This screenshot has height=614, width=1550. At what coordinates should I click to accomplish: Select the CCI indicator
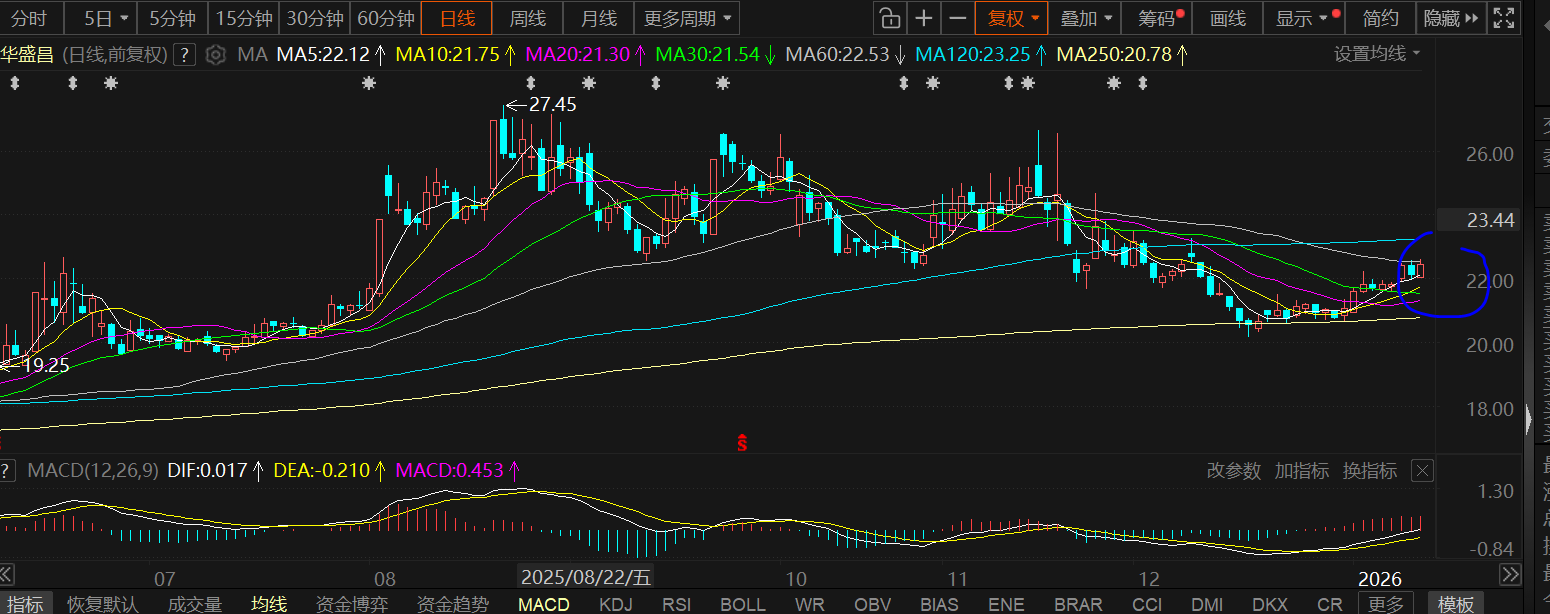pos(1147,604)
